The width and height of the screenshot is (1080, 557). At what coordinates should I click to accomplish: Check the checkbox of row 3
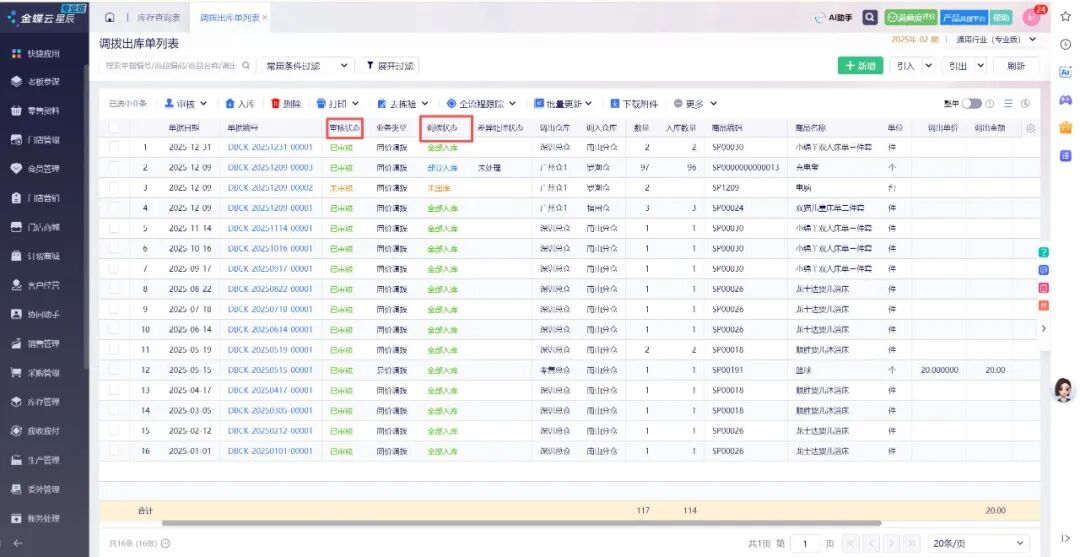pyautogui.click(x=114, y=187)
